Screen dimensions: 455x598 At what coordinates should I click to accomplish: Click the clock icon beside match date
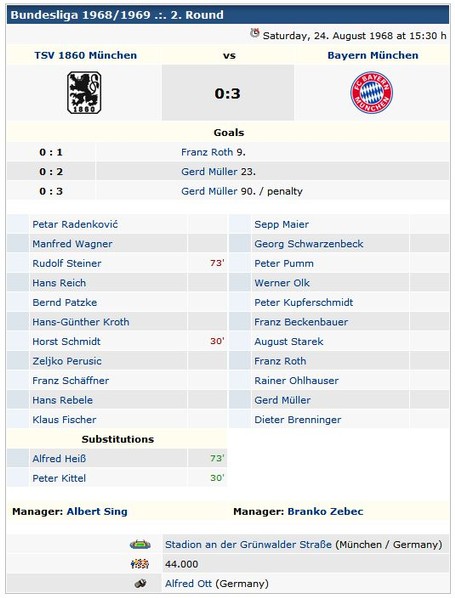point(255,34)
